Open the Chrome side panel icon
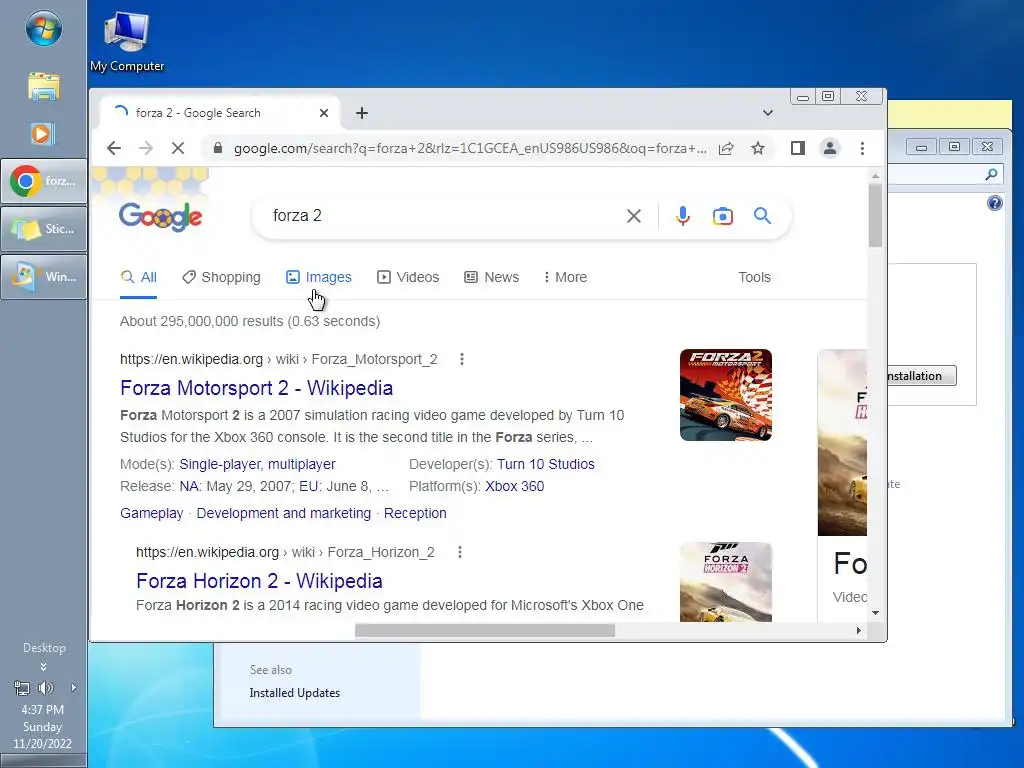 (x=797, y=148)
